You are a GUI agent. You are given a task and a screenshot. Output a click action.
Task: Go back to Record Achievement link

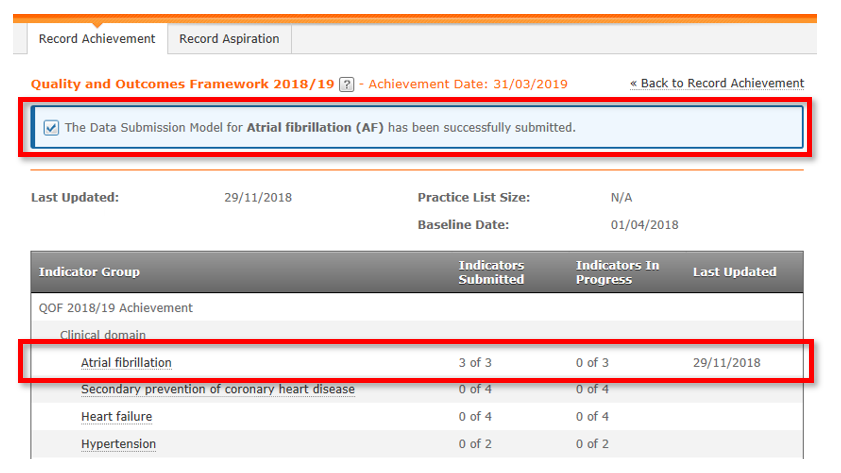(717, 83)
